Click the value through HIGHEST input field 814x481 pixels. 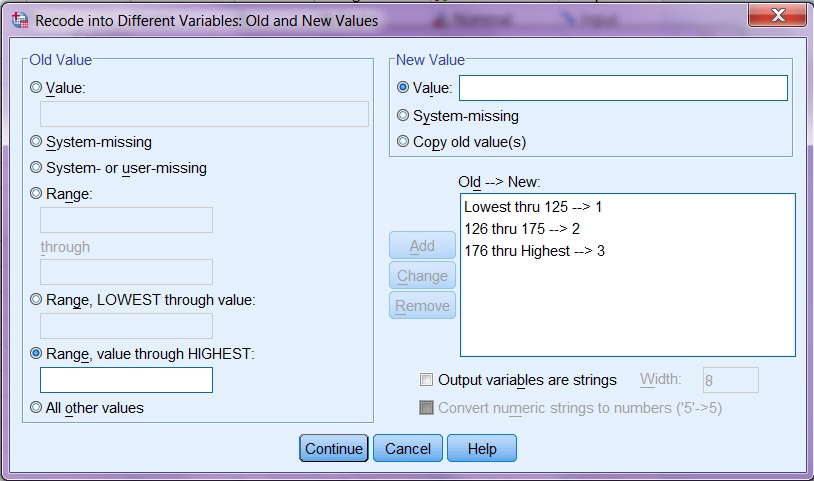point(126,380)
